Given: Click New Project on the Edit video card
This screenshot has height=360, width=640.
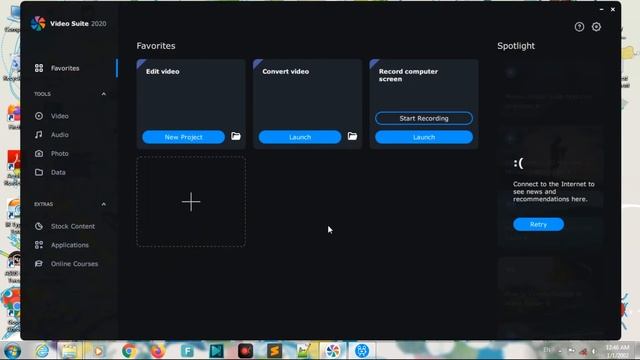Looking at the screenshot, I should coord(183,137).
